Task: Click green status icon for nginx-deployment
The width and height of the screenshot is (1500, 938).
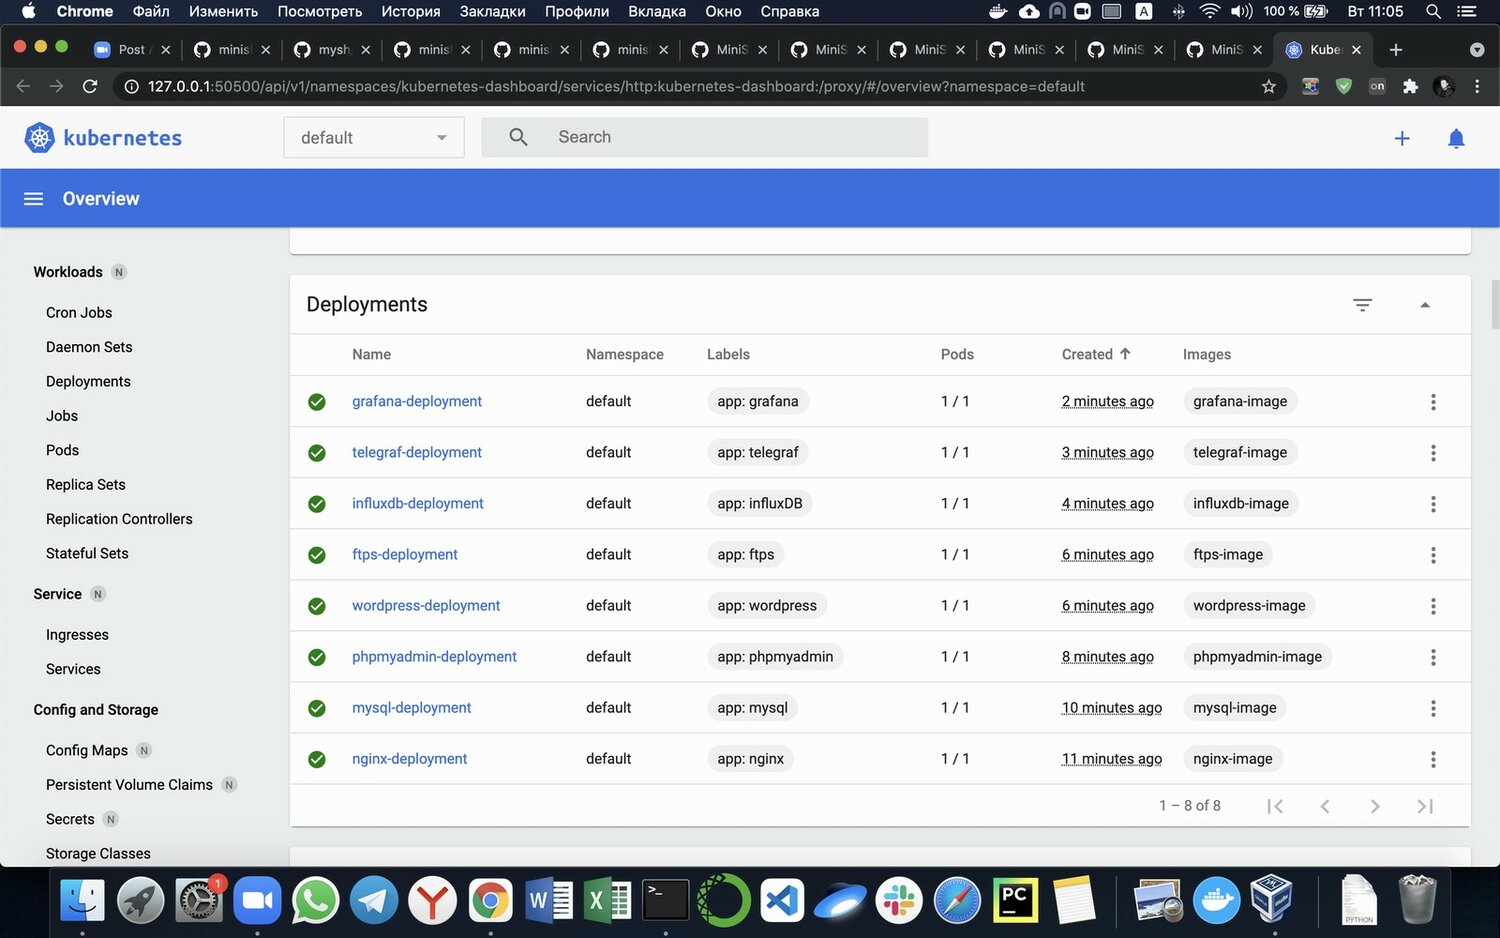Action: tap(317, 759)
